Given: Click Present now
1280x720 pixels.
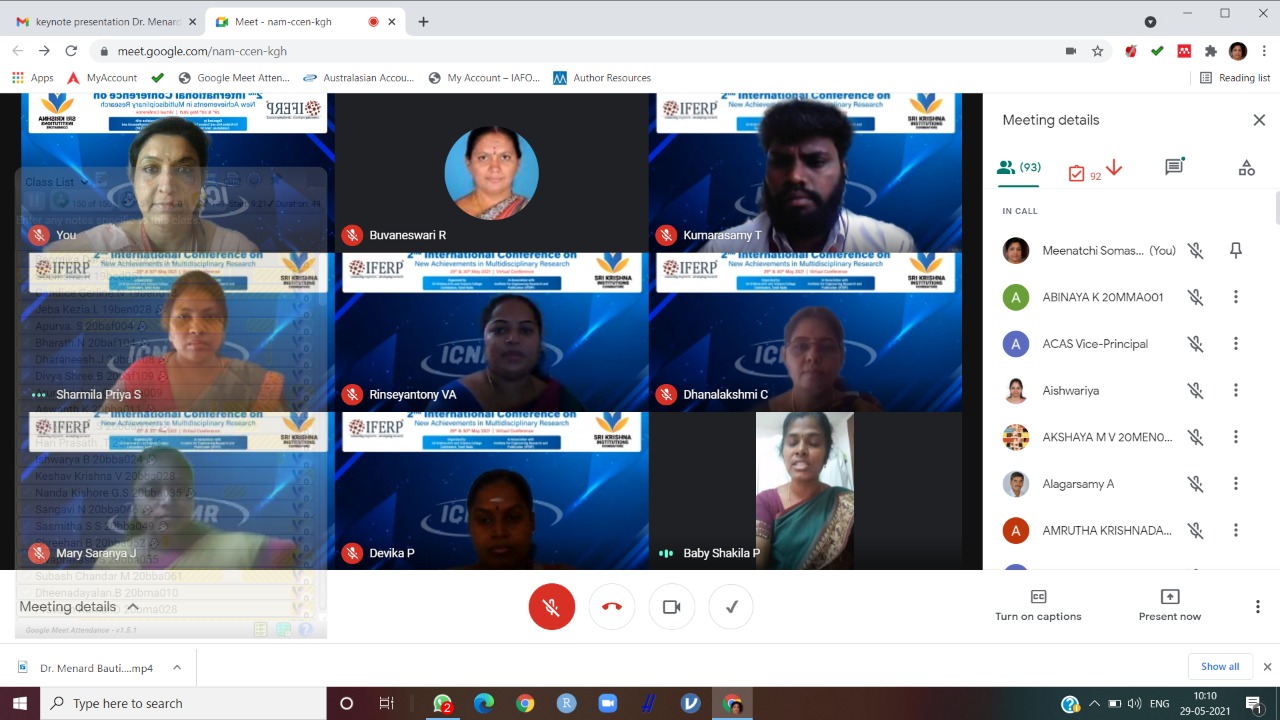Looking at the screenshot, I should pos(1169,605).
